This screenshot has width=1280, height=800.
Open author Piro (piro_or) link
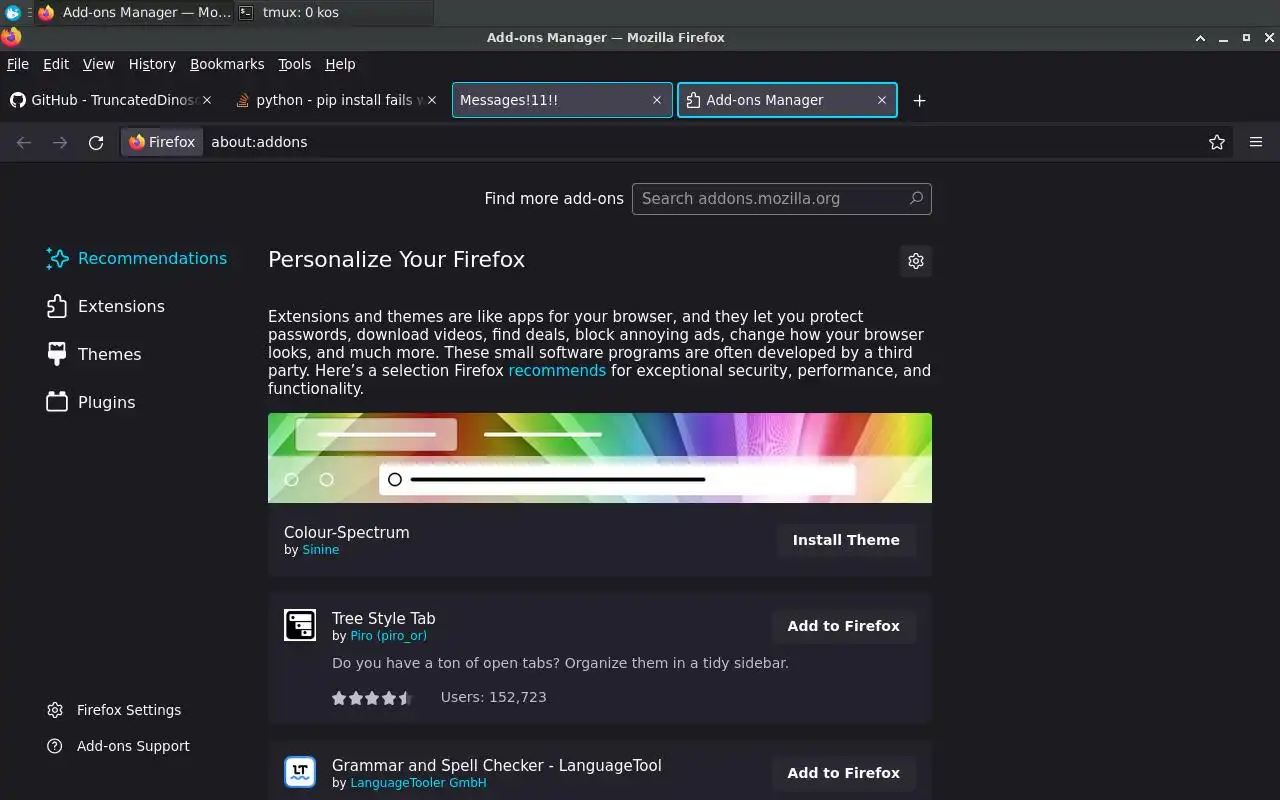pos(388,636)
